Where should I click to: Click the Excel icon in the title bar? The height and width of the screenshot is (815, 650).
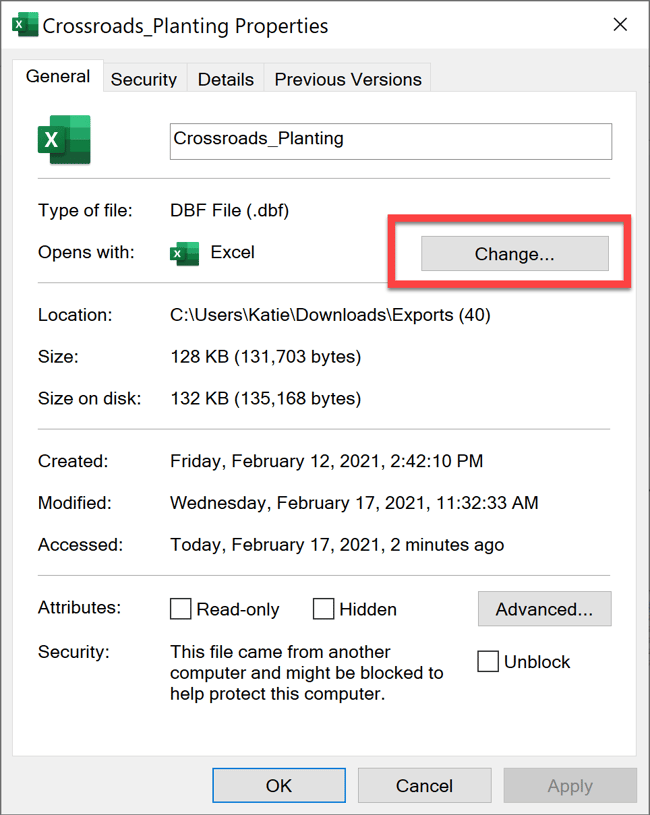click(25, 24)
